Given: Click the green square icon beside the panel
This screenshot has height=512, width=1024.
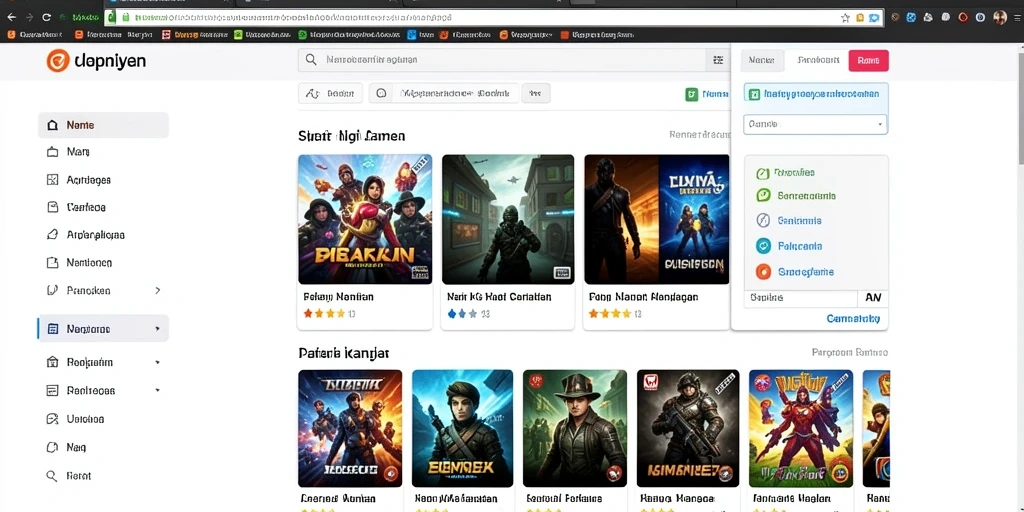Looking at the screenshot, I should (x=692, y=95).
